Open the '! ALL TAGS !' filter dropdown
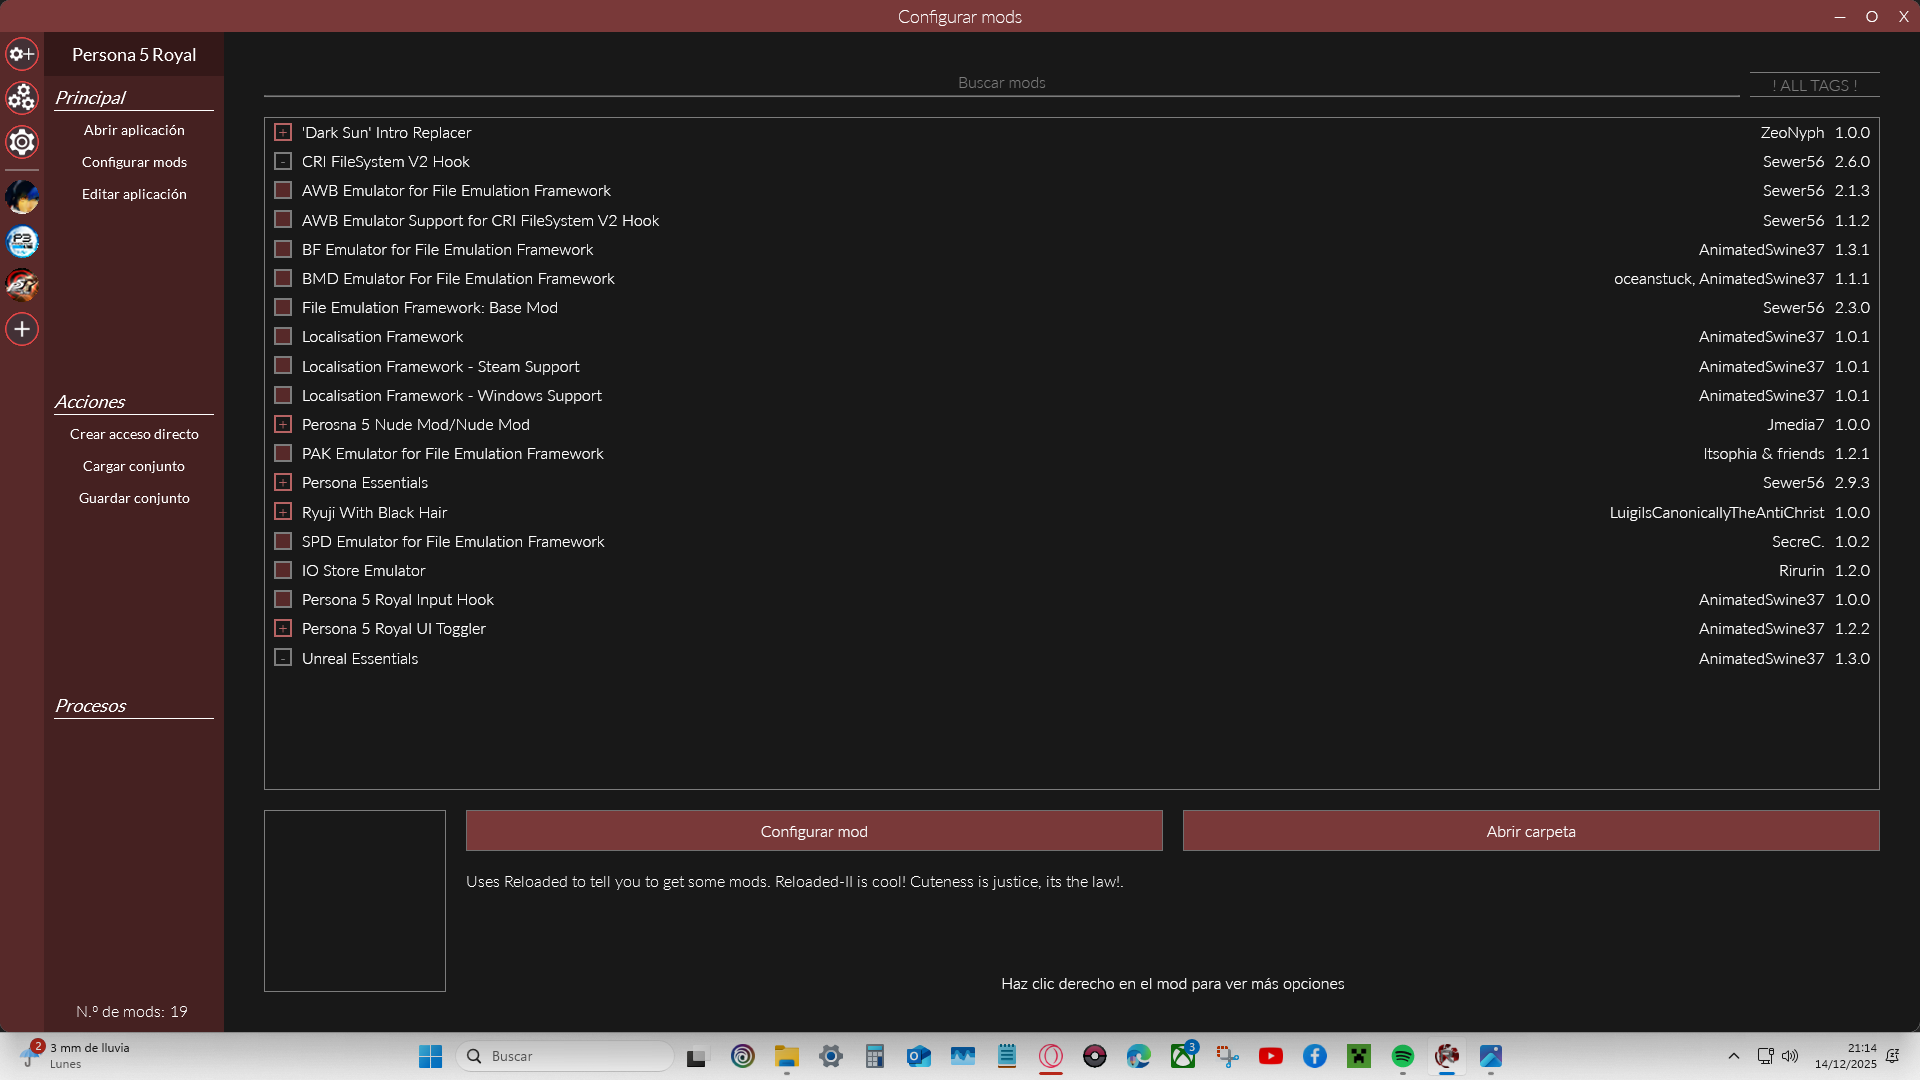This screenshot has width=1920, height=1080. pyautogui.click(x=1814, y=85)
